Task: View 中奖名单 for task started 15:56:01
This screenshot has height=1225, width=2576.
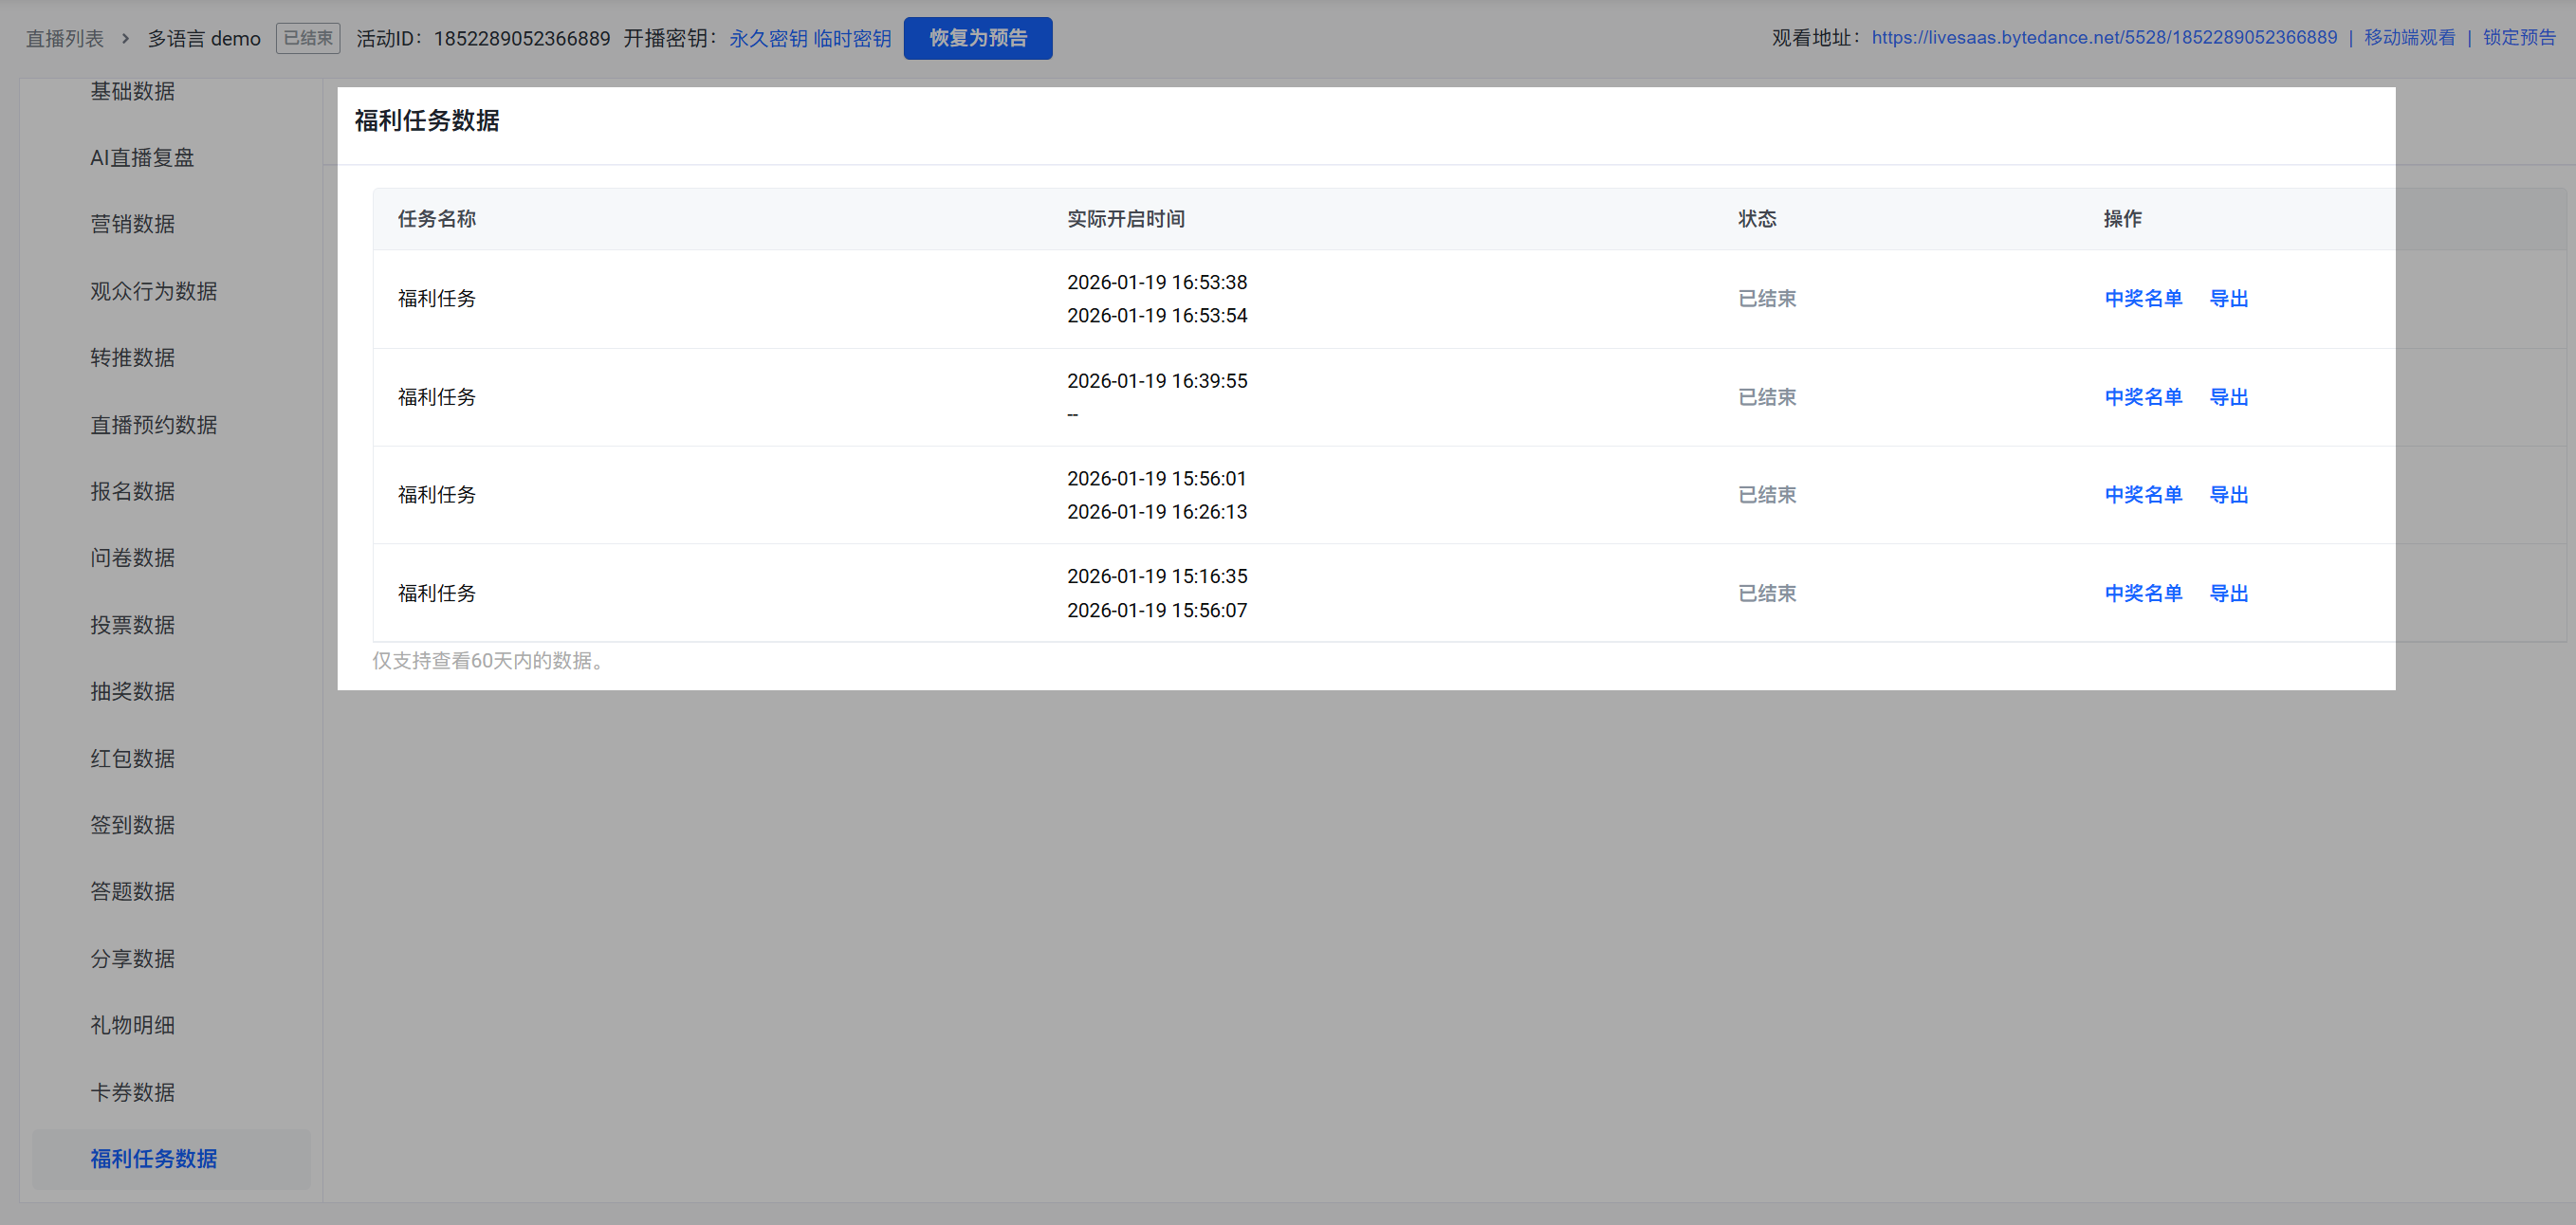Action: [2143, 494]
